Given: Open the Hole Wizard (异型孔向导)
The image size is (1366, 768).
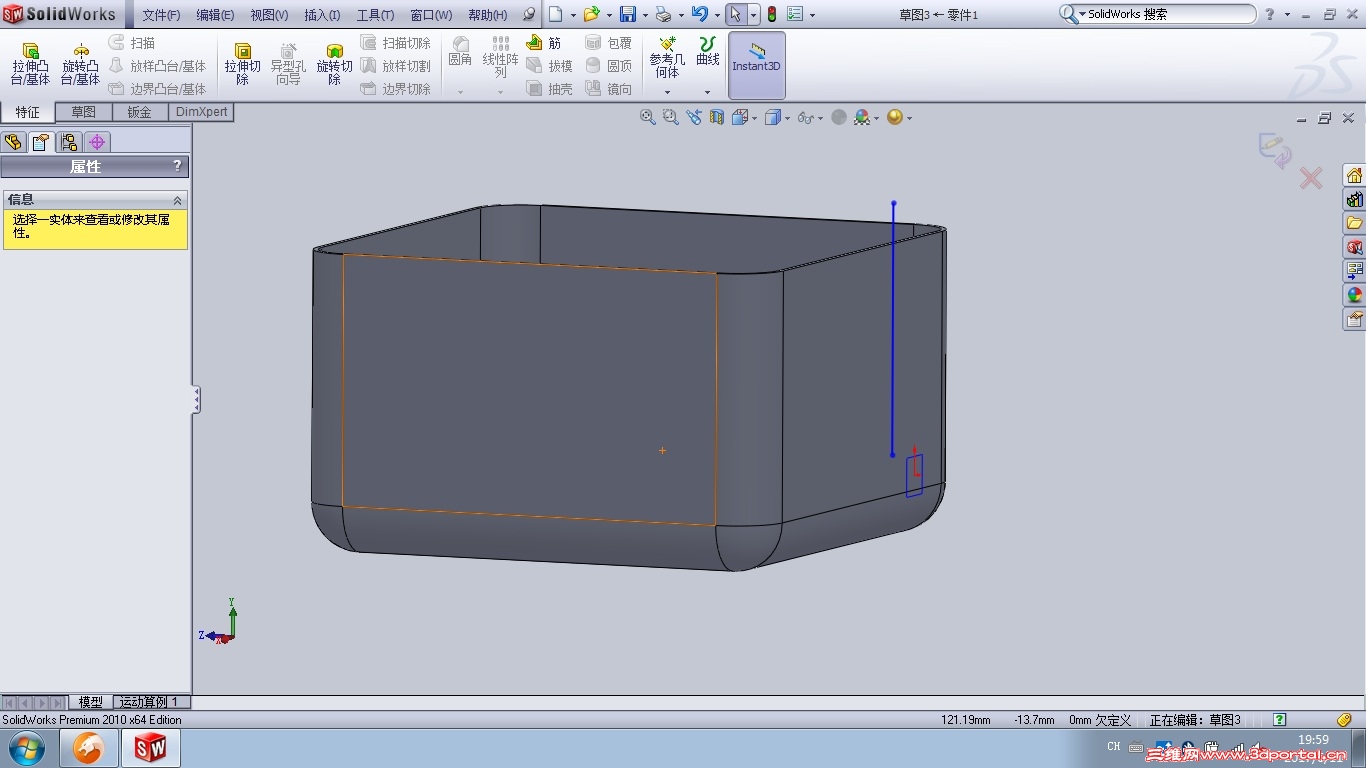Looking at the screenshot, I should [288, 64].
